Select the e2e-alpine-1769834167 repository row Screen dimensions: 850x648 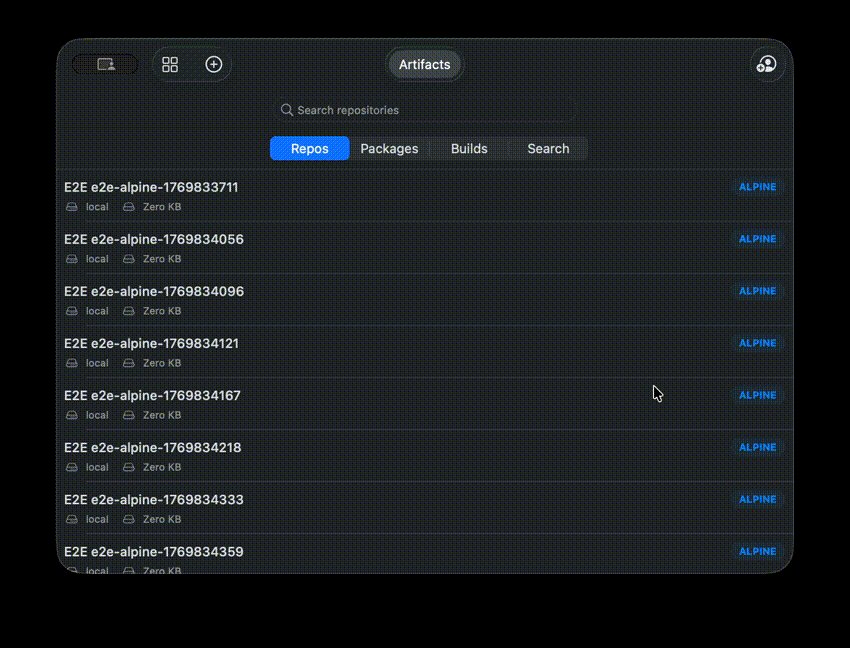point(152,395)
